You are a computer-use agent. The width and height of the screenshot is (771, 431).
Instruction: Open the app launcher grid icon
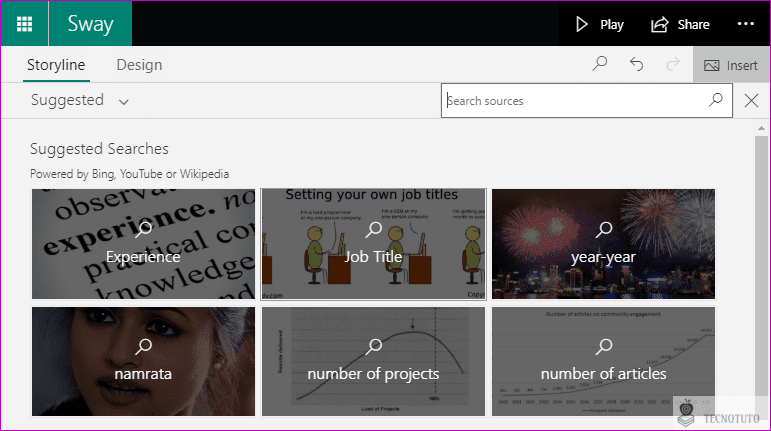(x=24, y=24)
